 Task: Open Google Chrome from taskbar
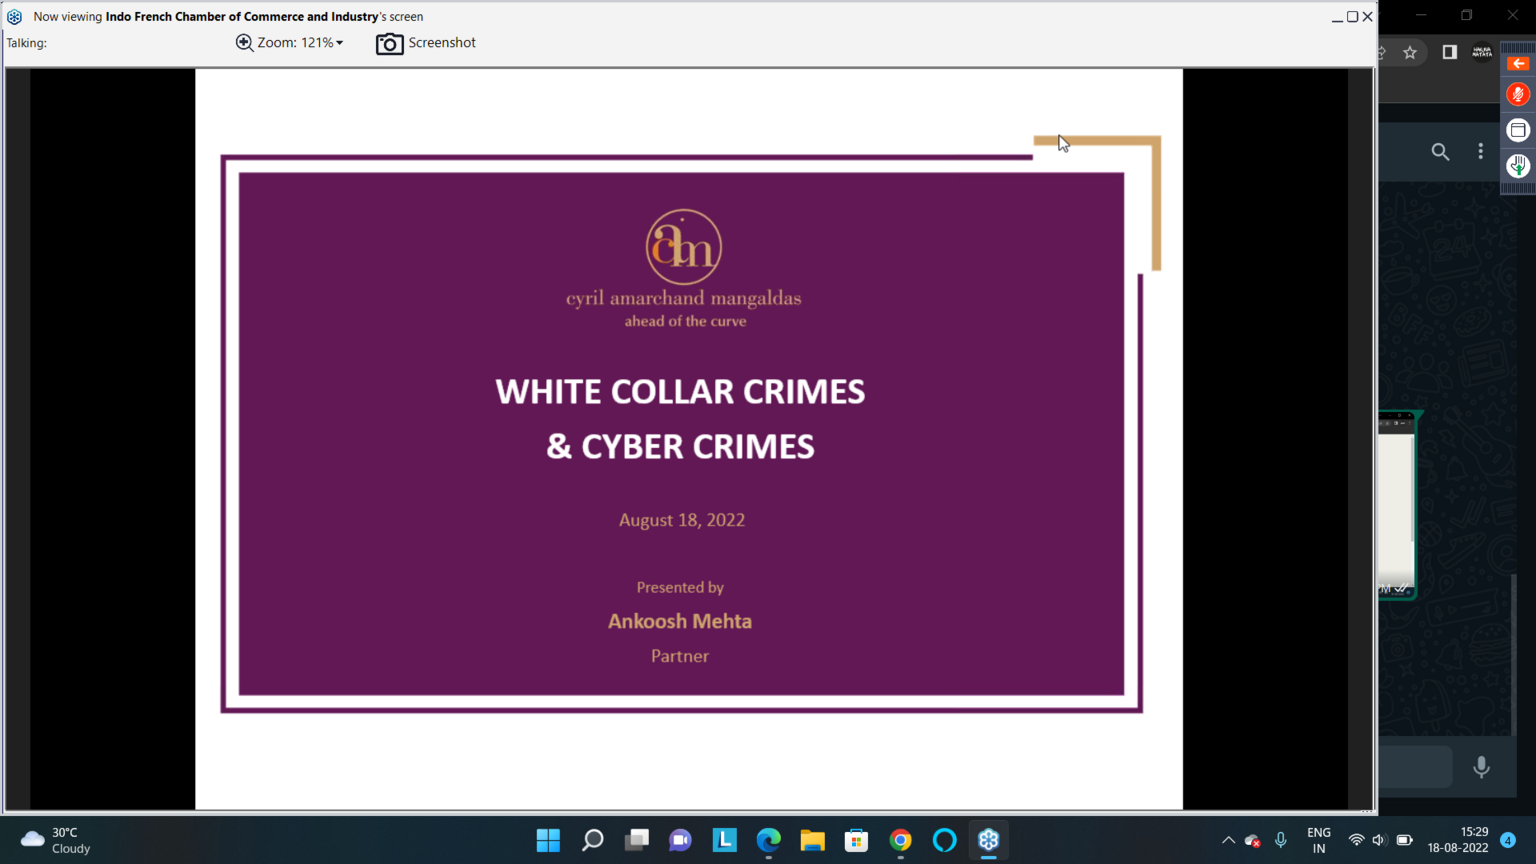pyautogui.click(x=900, y=840)
